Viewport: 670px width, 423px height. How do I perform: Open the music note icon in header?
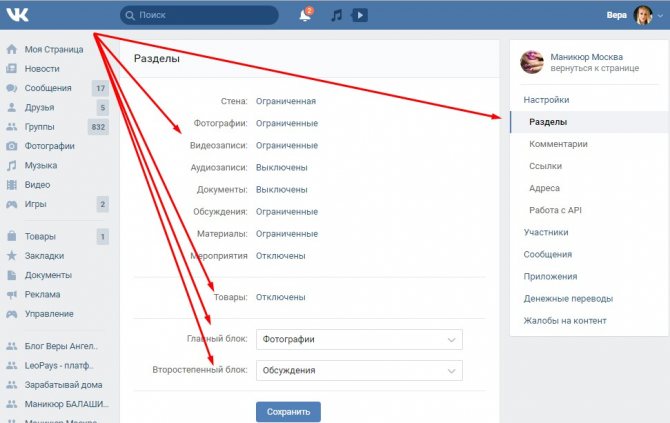tap(337, 15)
